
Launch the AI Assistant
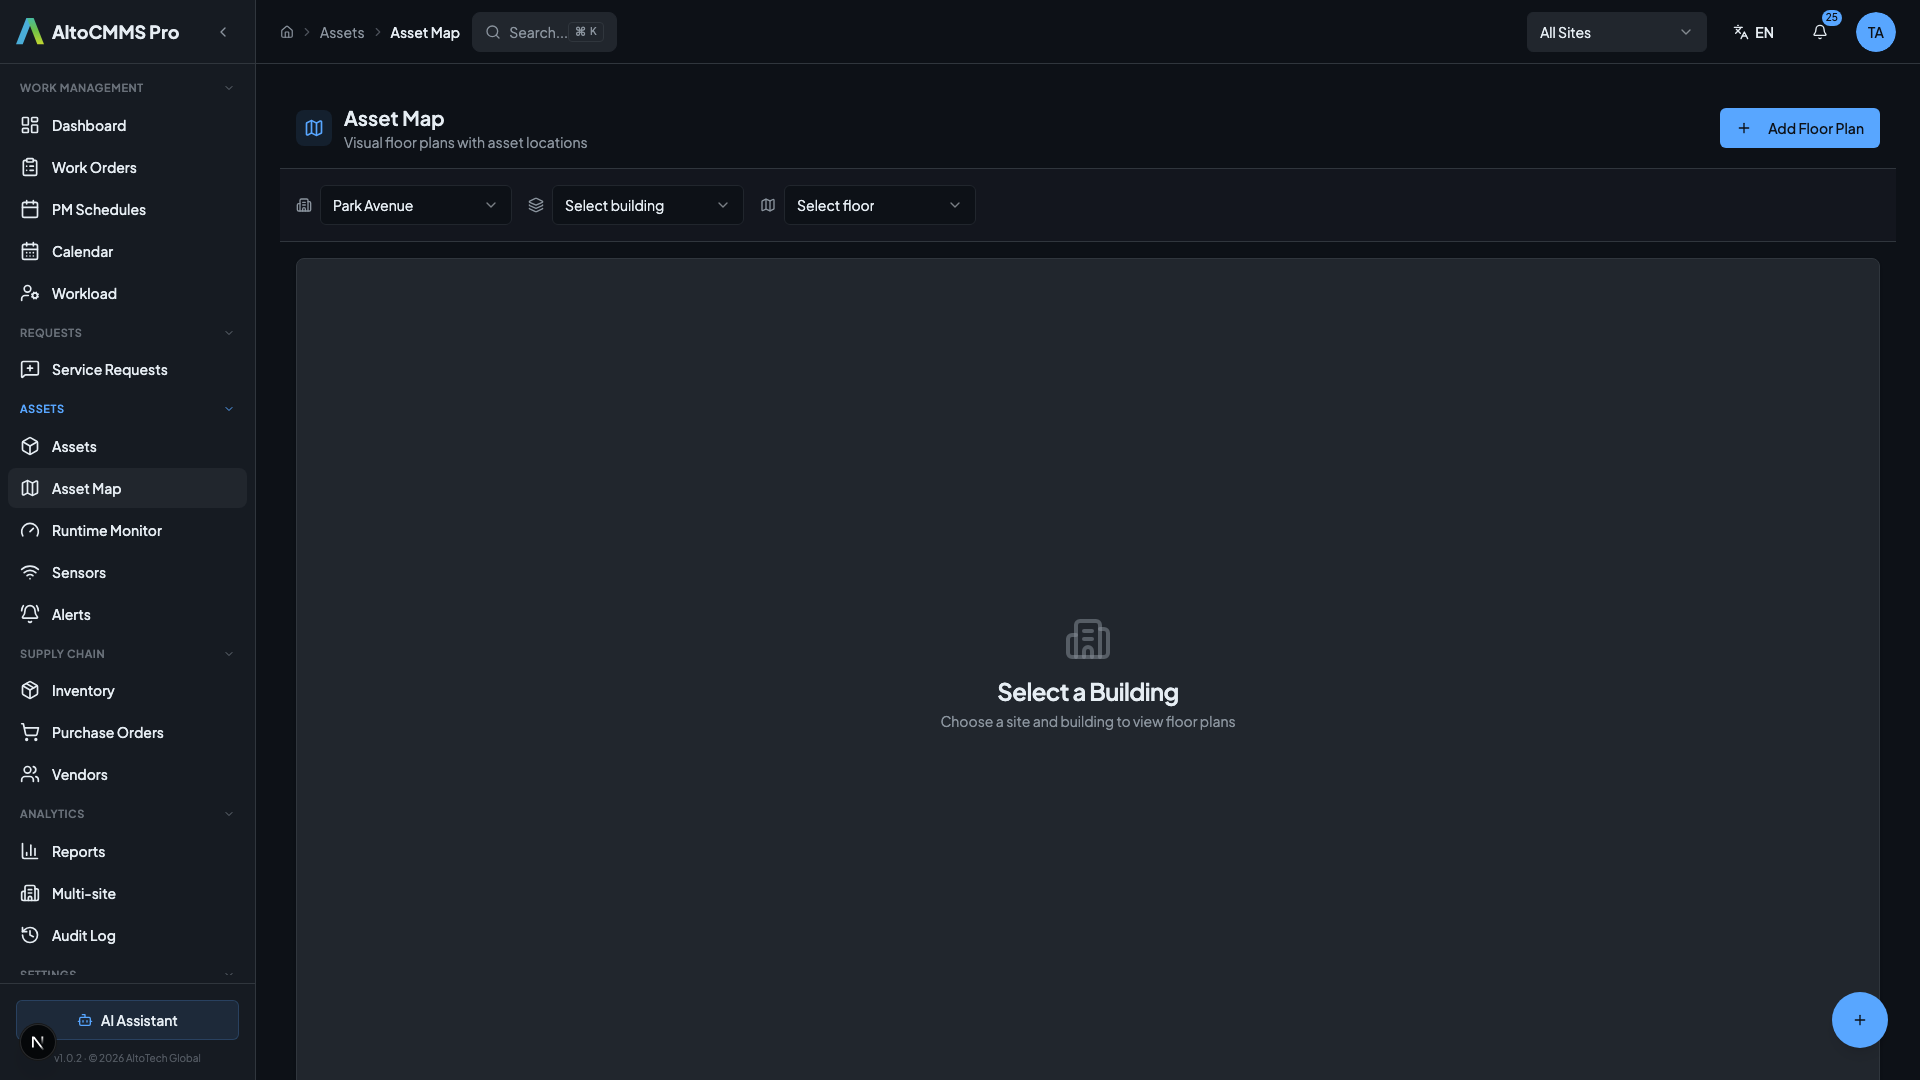click(128, 1021)
